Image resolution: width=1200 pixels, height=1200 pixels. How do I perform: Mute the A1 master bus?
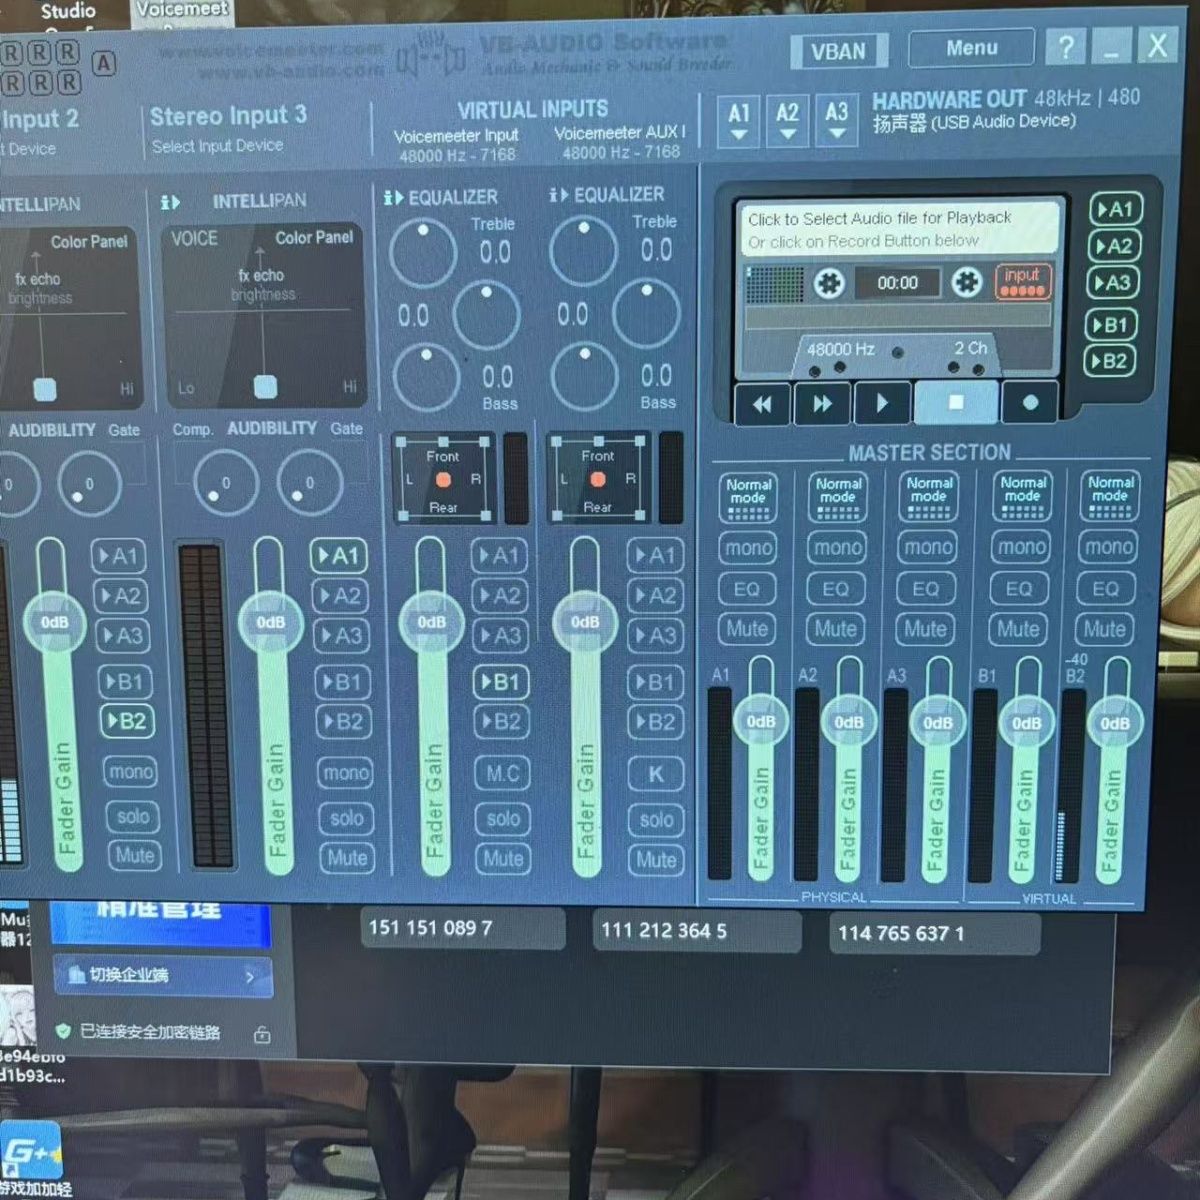pyautogui.click(x=747, y=629)
